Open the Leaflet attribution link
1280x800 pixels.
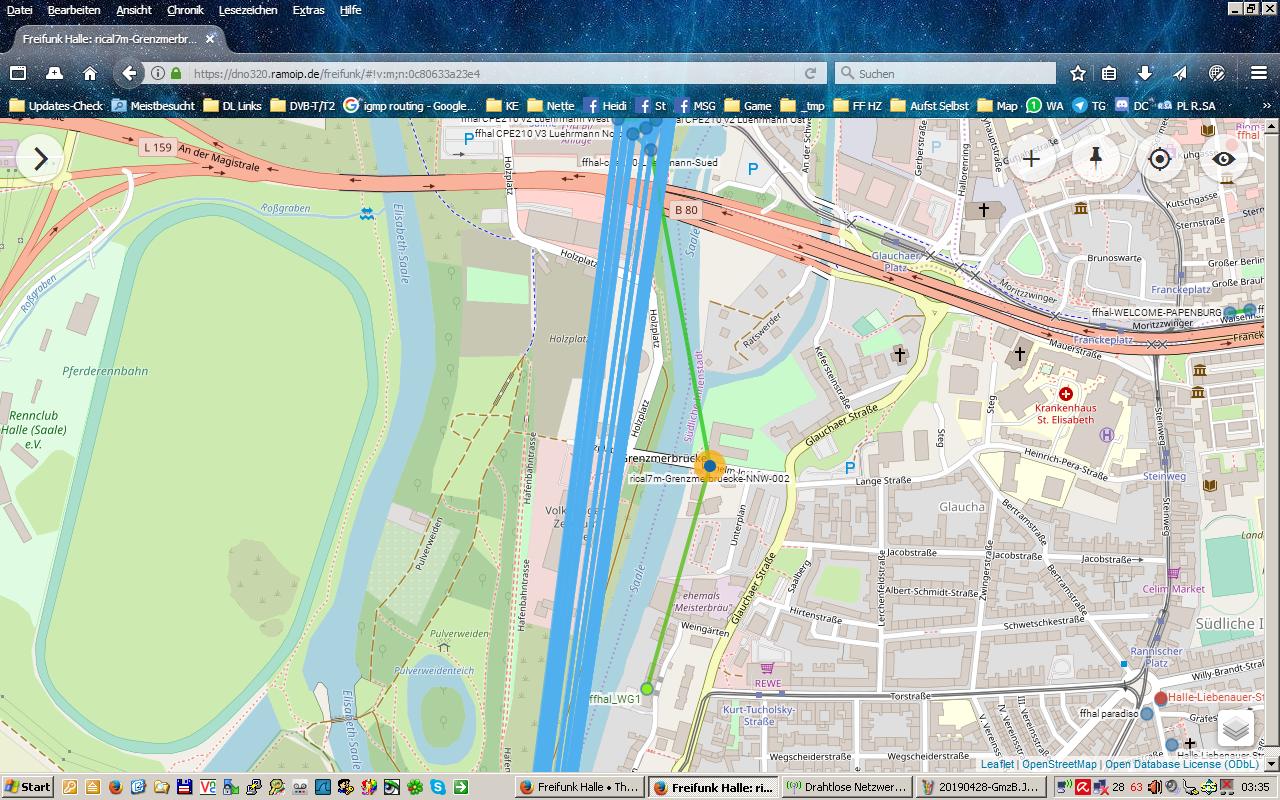pos(997,764)
